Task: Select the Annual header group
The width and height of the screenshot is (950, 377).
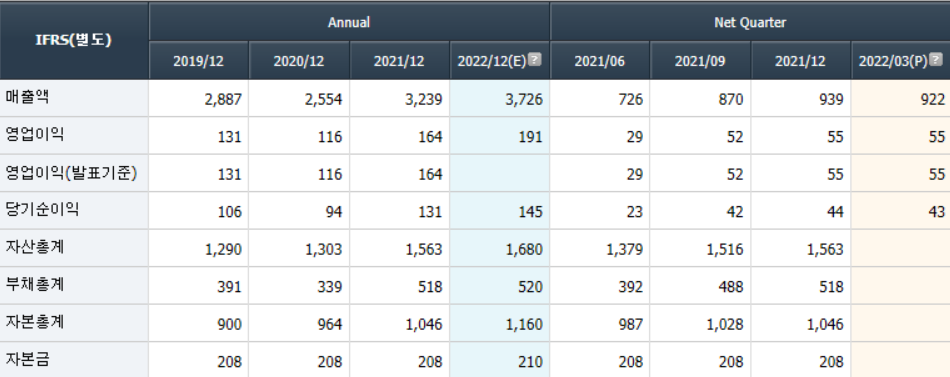Action: click(x=349, y=22)
